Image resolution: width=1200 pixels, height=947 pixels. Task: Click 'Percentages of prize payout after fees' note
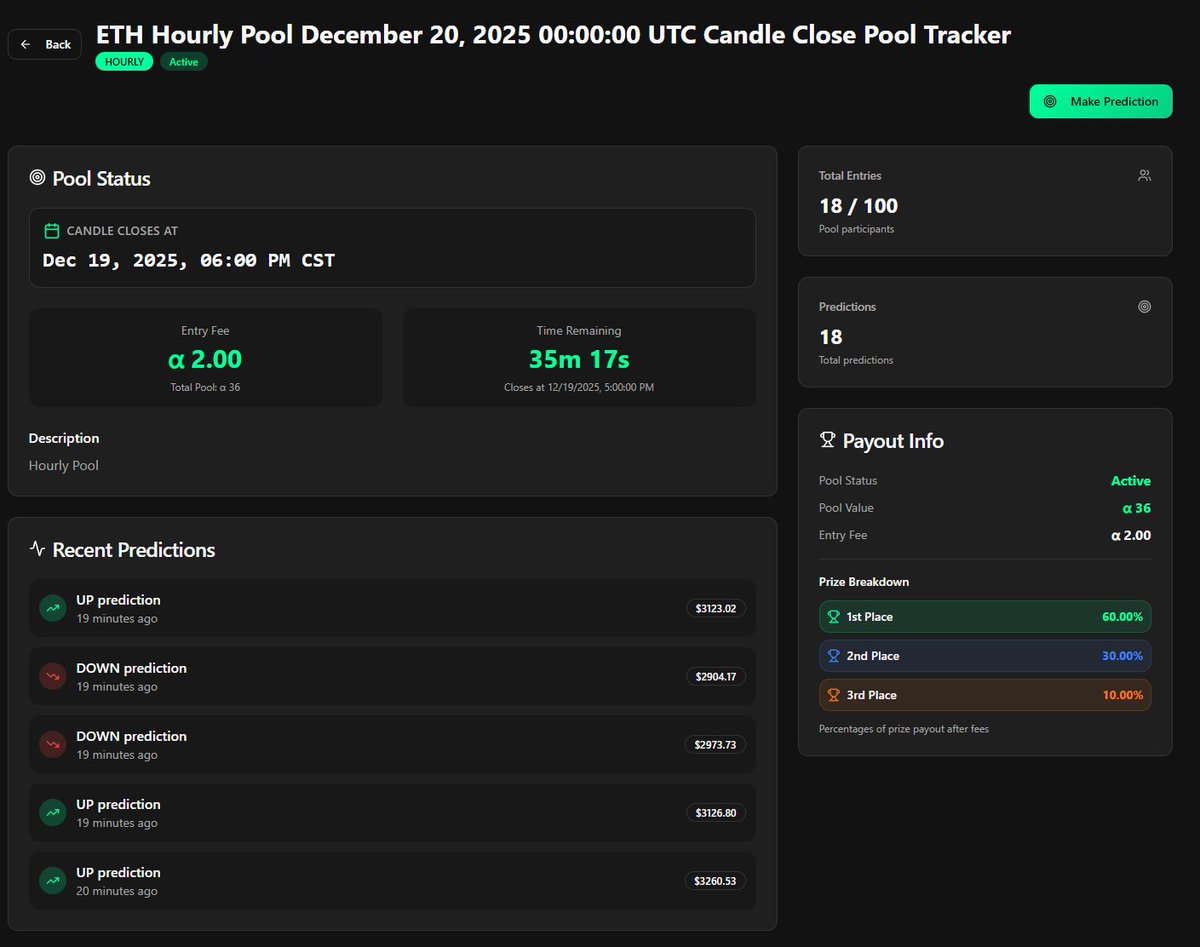[904, 729]
